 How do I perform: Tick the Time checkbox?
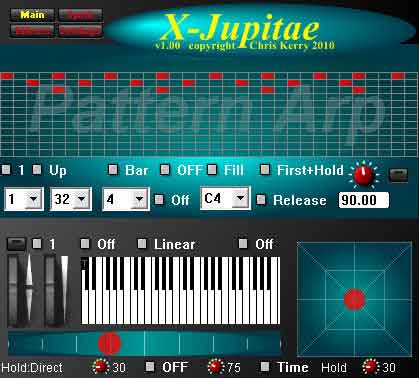click(265, 367)
